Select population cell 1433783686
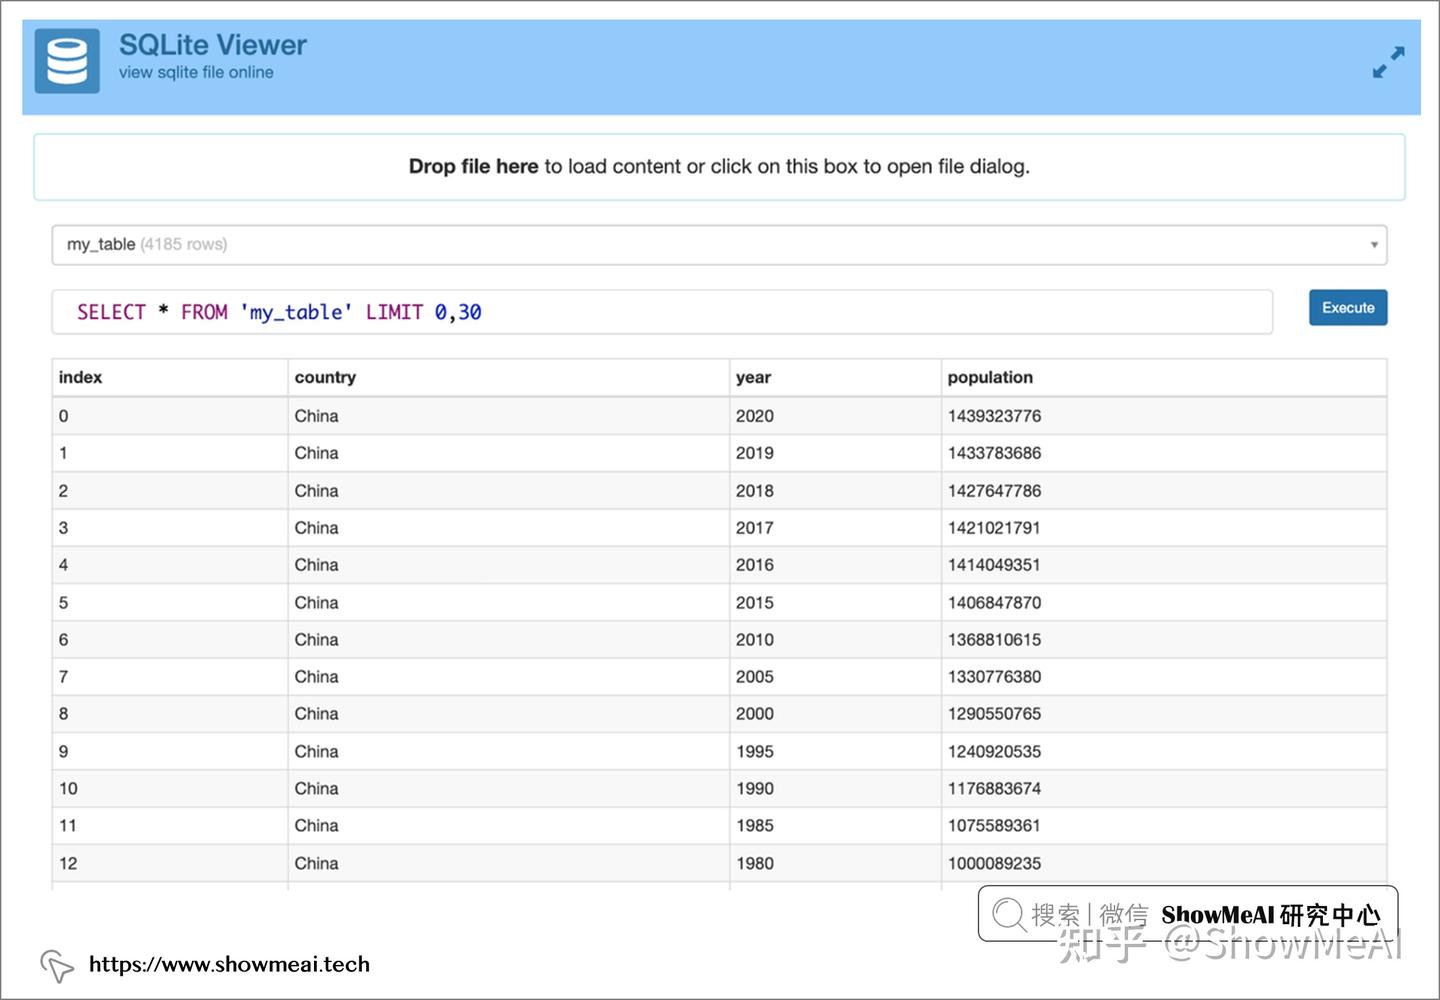 coord(1164,453)
